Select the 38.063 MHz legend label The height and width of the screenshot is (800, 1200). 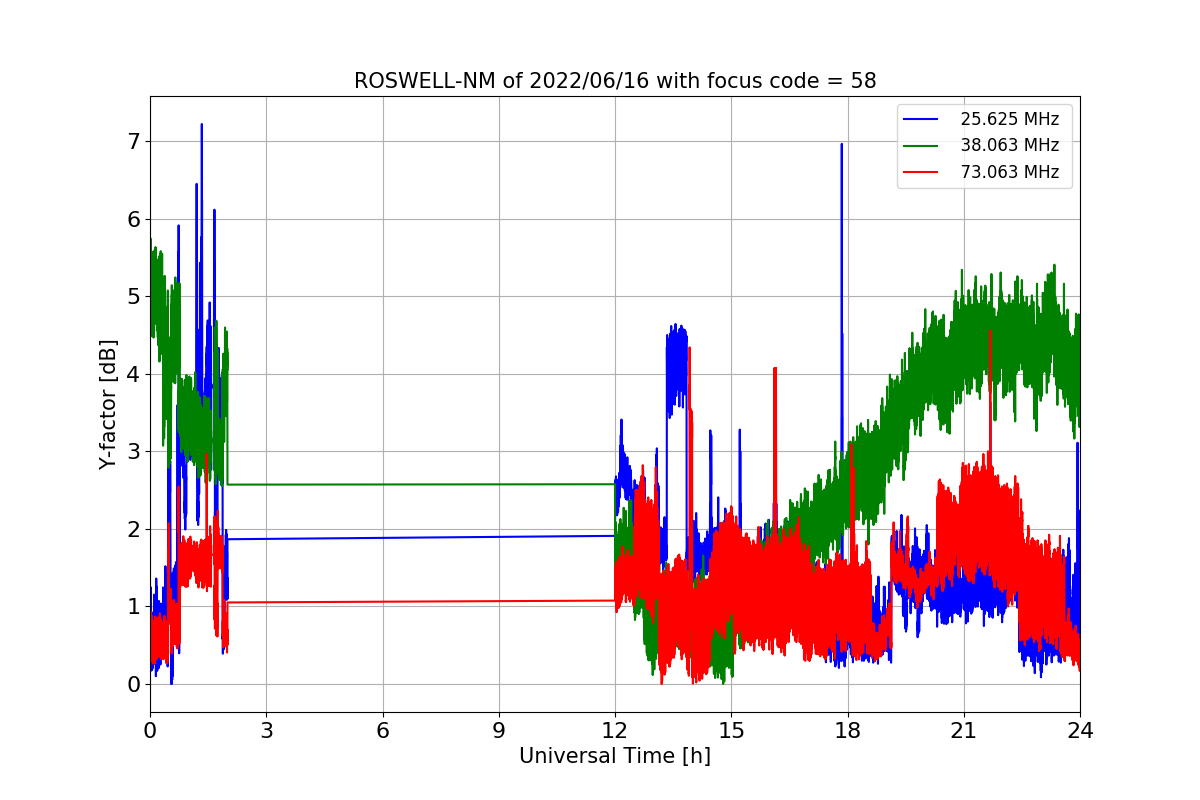pos(1010,145)
